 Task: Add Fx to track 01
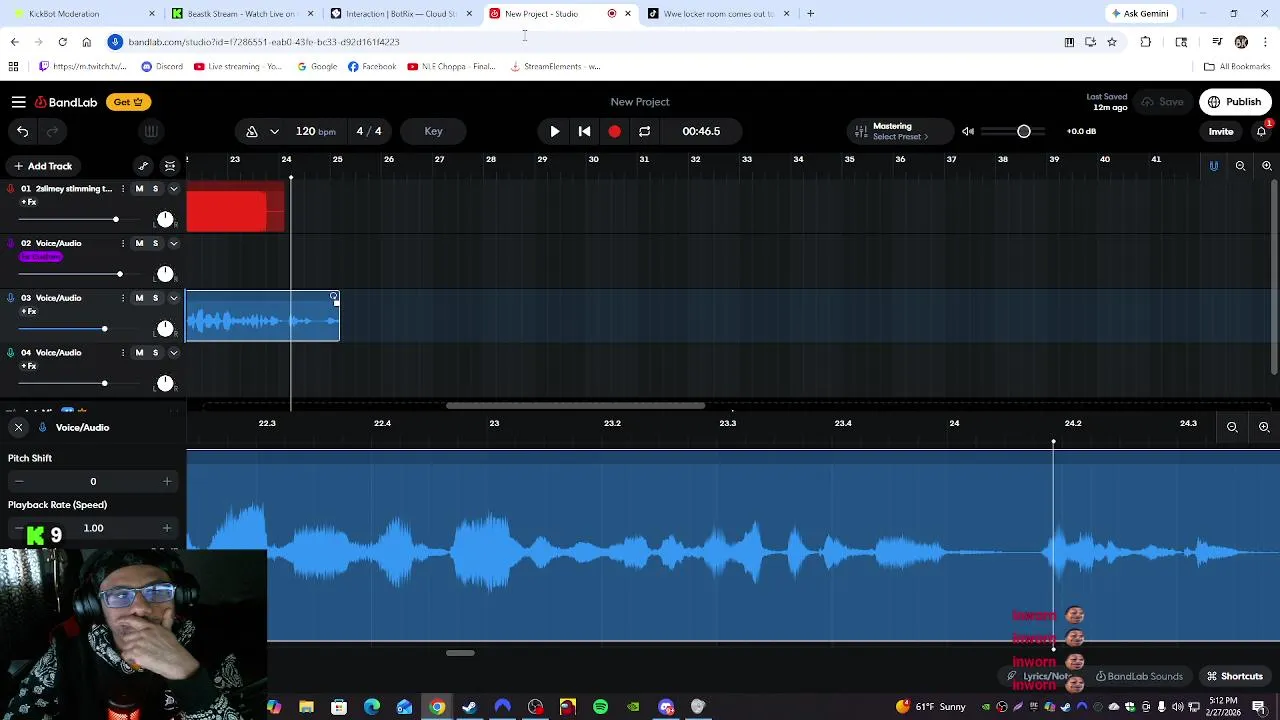click(29, 202)
